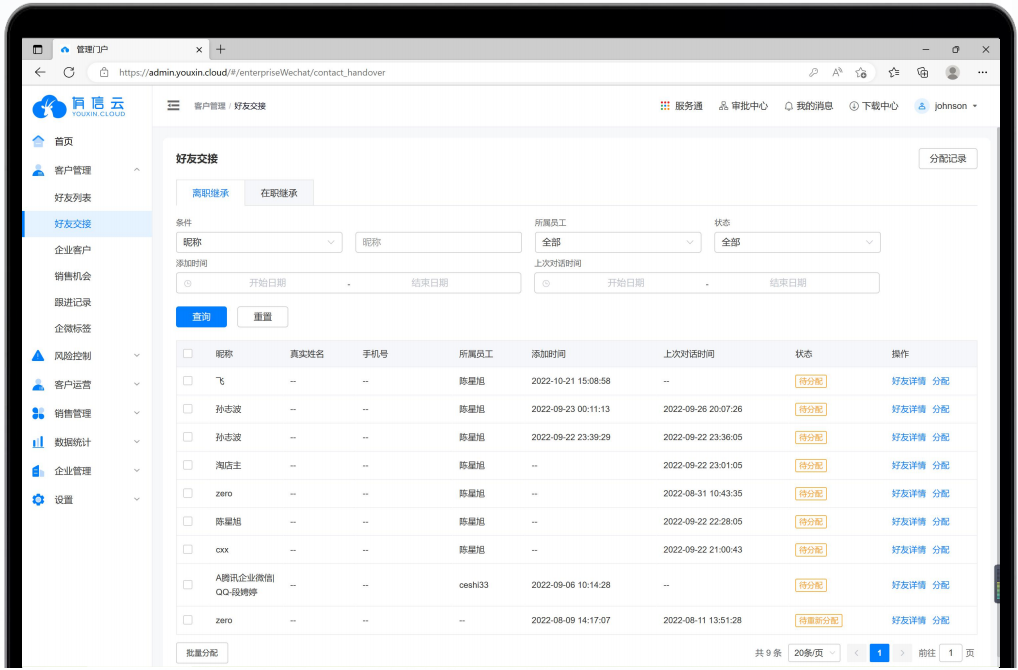
Task: Click the 查询 search button
Action: (201, 317)
